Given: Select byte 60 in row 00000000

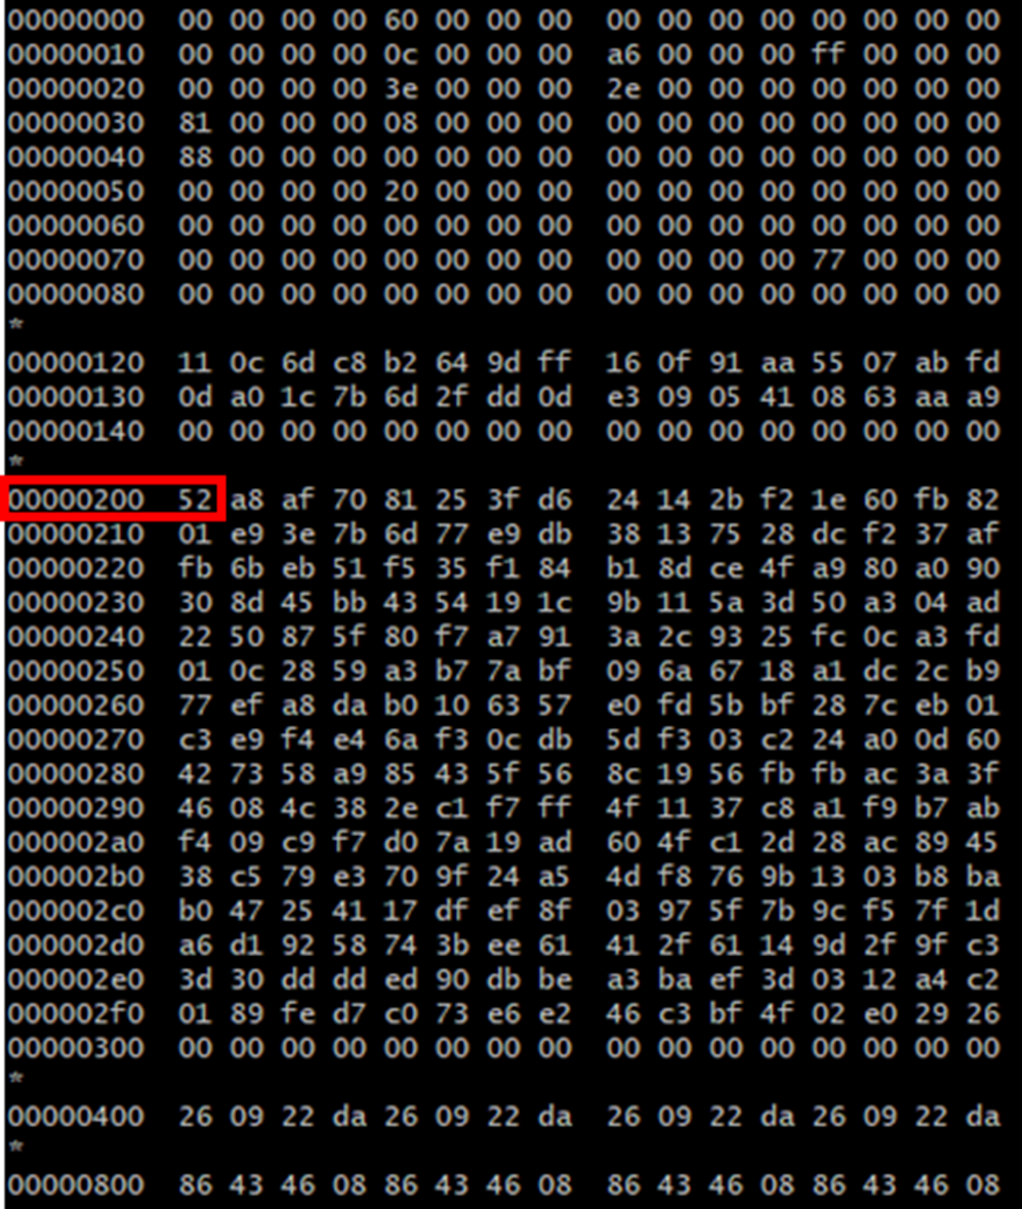Looking at the screenshot, I should [401, 20].
